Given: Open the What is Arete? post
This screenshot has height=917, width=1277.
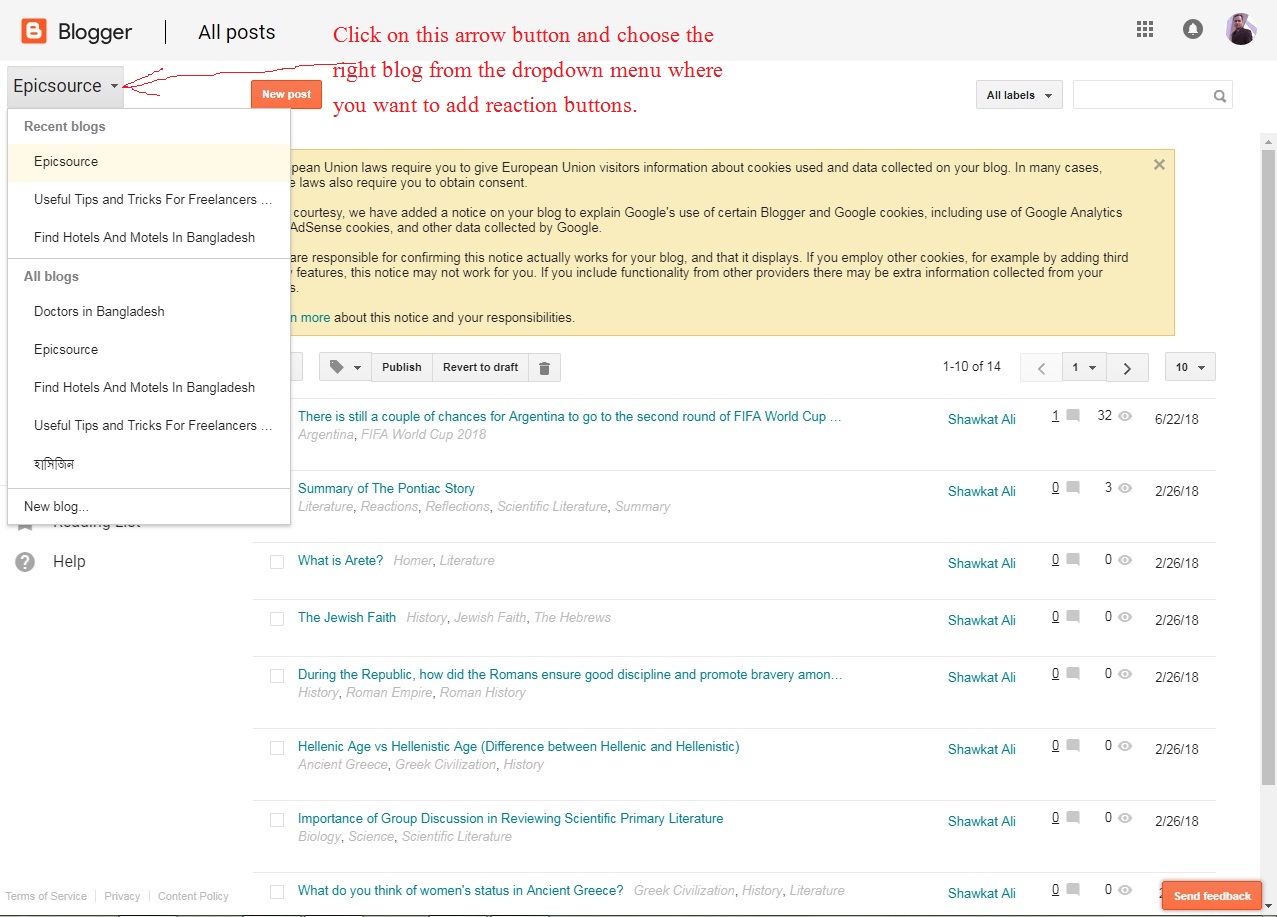Looking at the screenshot, I should pos(340,560).
